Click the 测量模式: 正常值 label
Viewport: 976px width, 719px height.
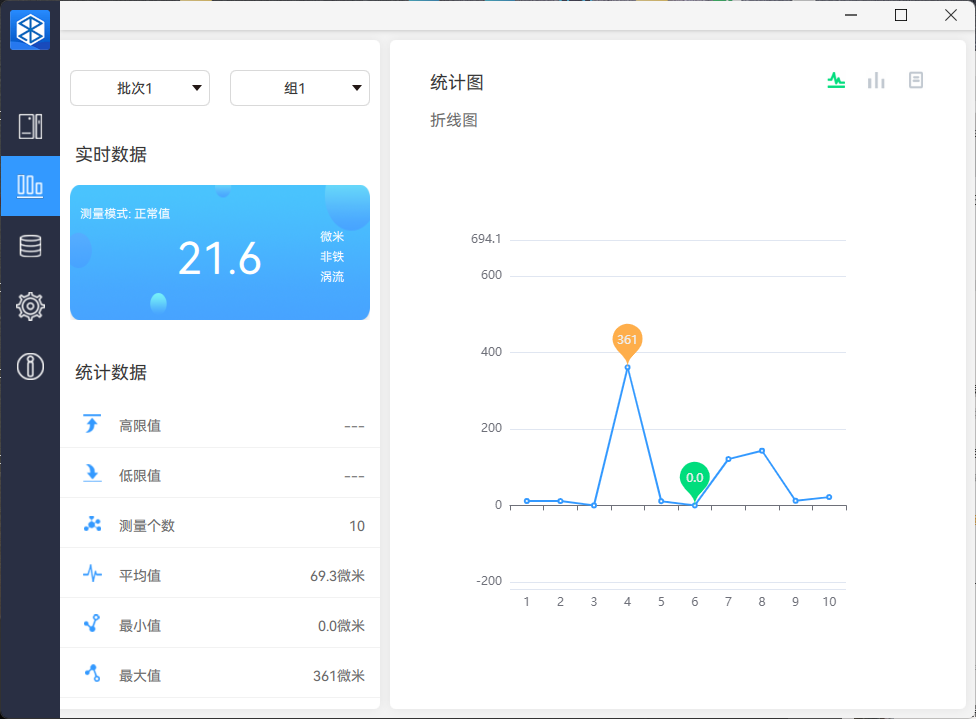[x=125, y=214]
